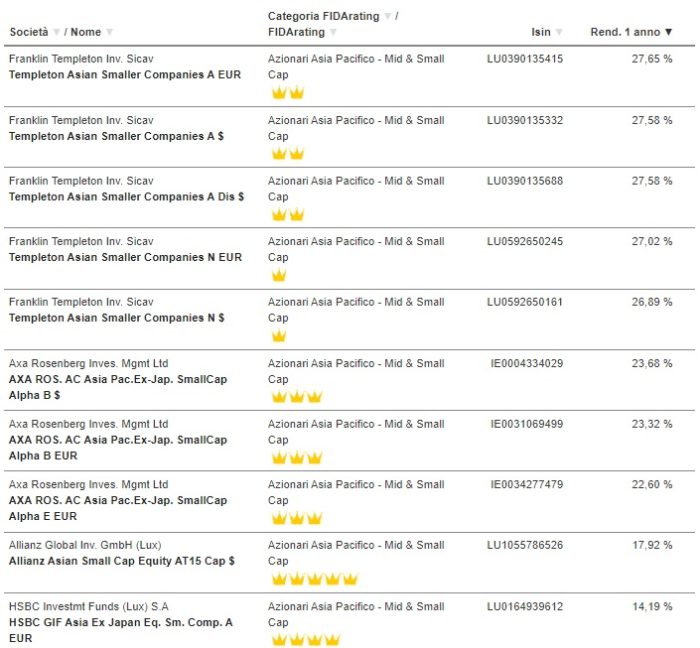Click four-crown rating of HSBC GIF Asia fund

point(306,640)
